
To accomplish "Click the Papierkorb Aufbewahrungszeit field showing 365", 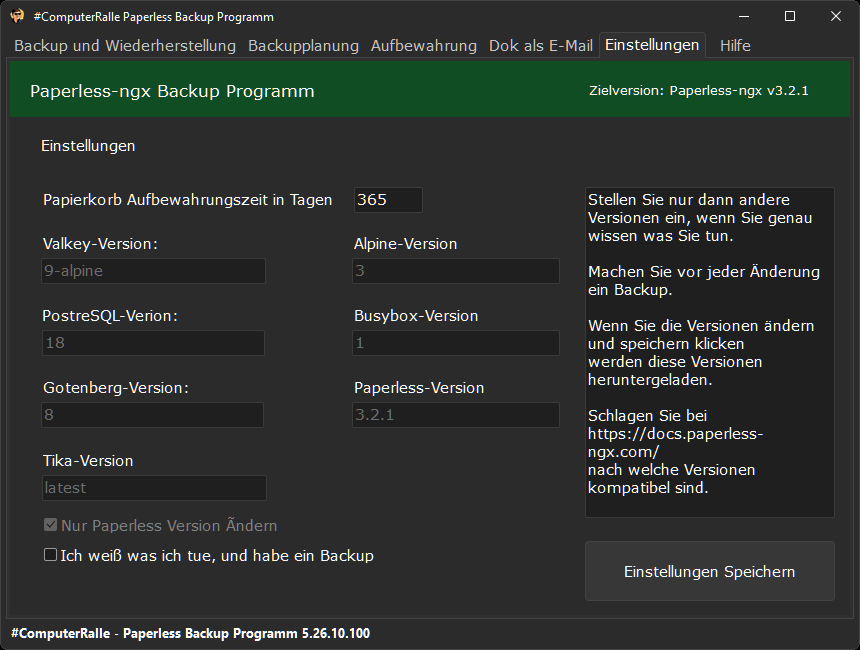I will (388, 200).
